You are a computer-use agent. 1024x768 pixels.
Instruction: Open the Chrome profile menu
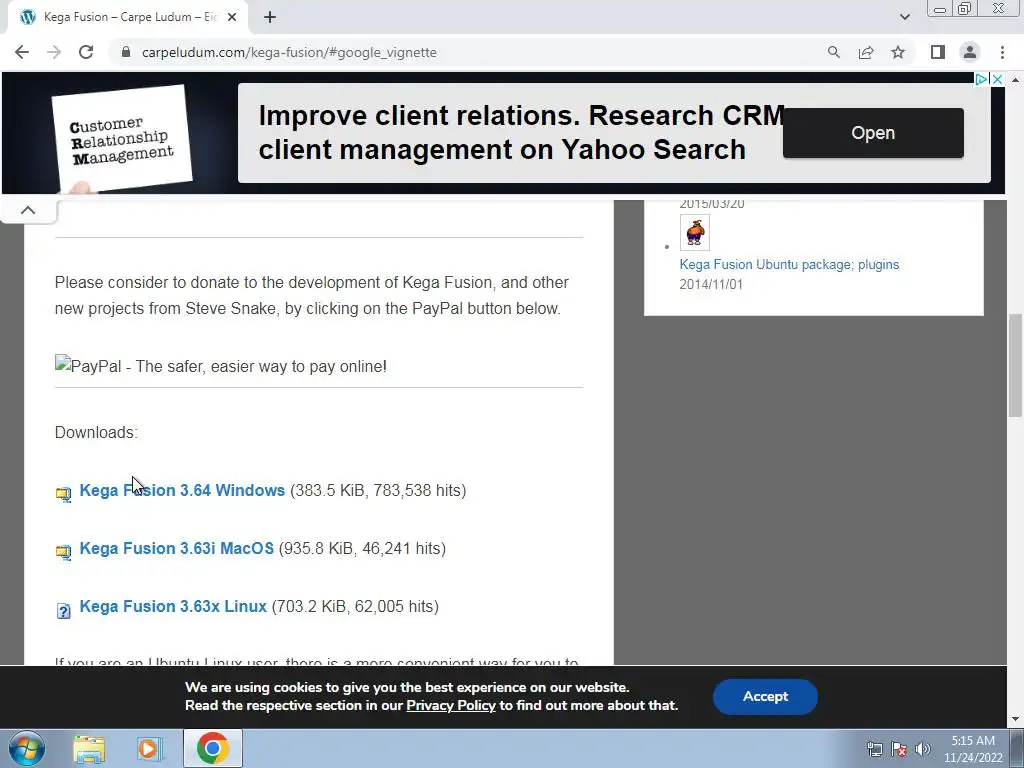pyautogui.click(x=970, y=52)
